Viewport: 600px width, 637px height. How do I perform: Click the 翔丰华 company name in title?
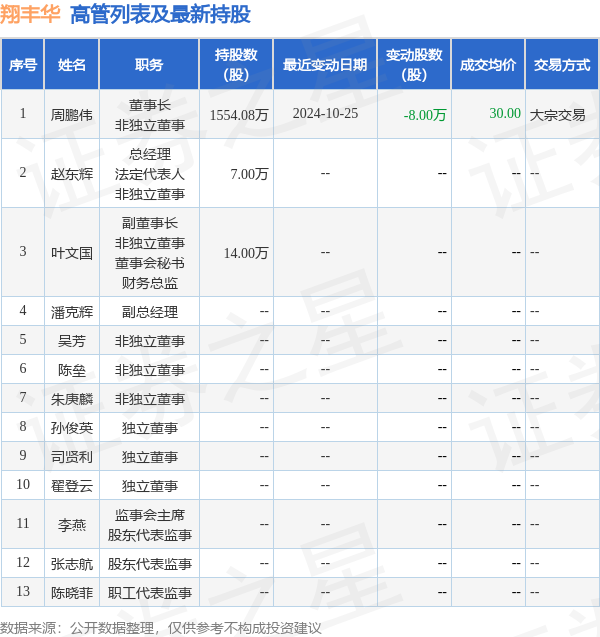[30, 14]
